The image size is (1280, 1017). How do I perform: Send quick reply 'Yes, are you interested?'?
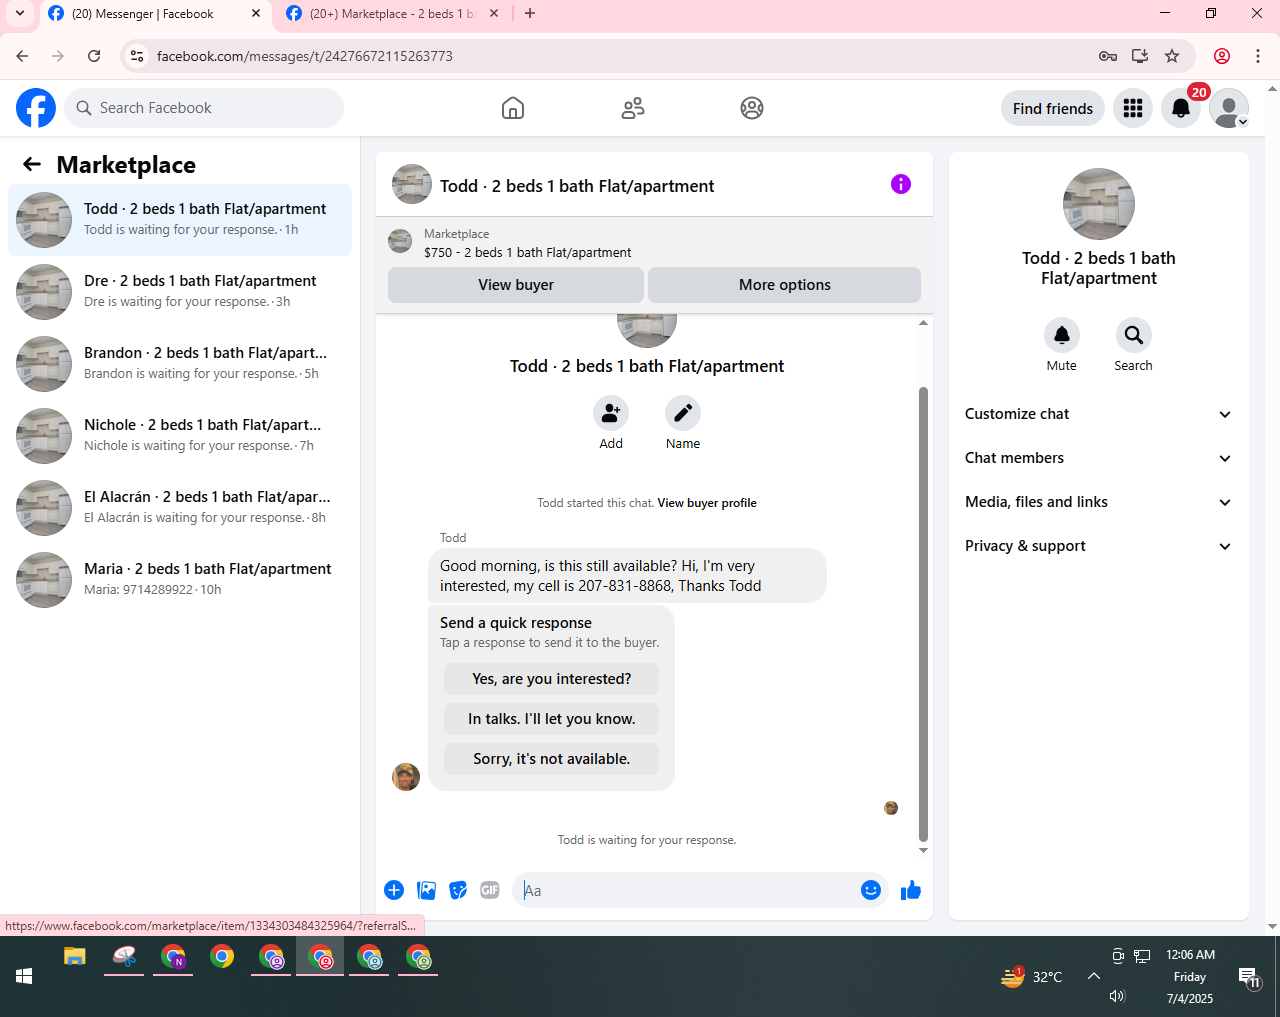pyautogui.click(x=552, y=679)
